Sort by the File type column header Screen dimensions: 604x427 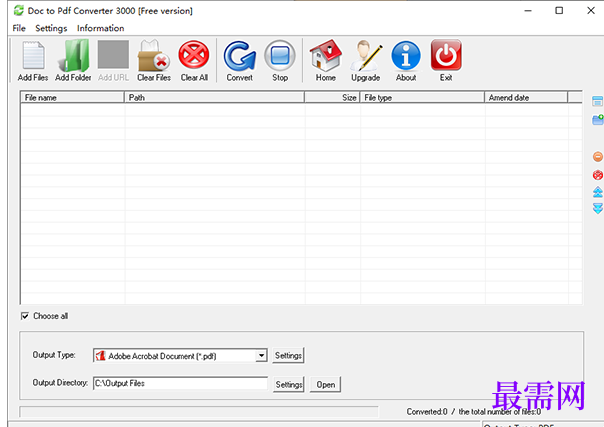pyautogui.click(x=423, y=97)
